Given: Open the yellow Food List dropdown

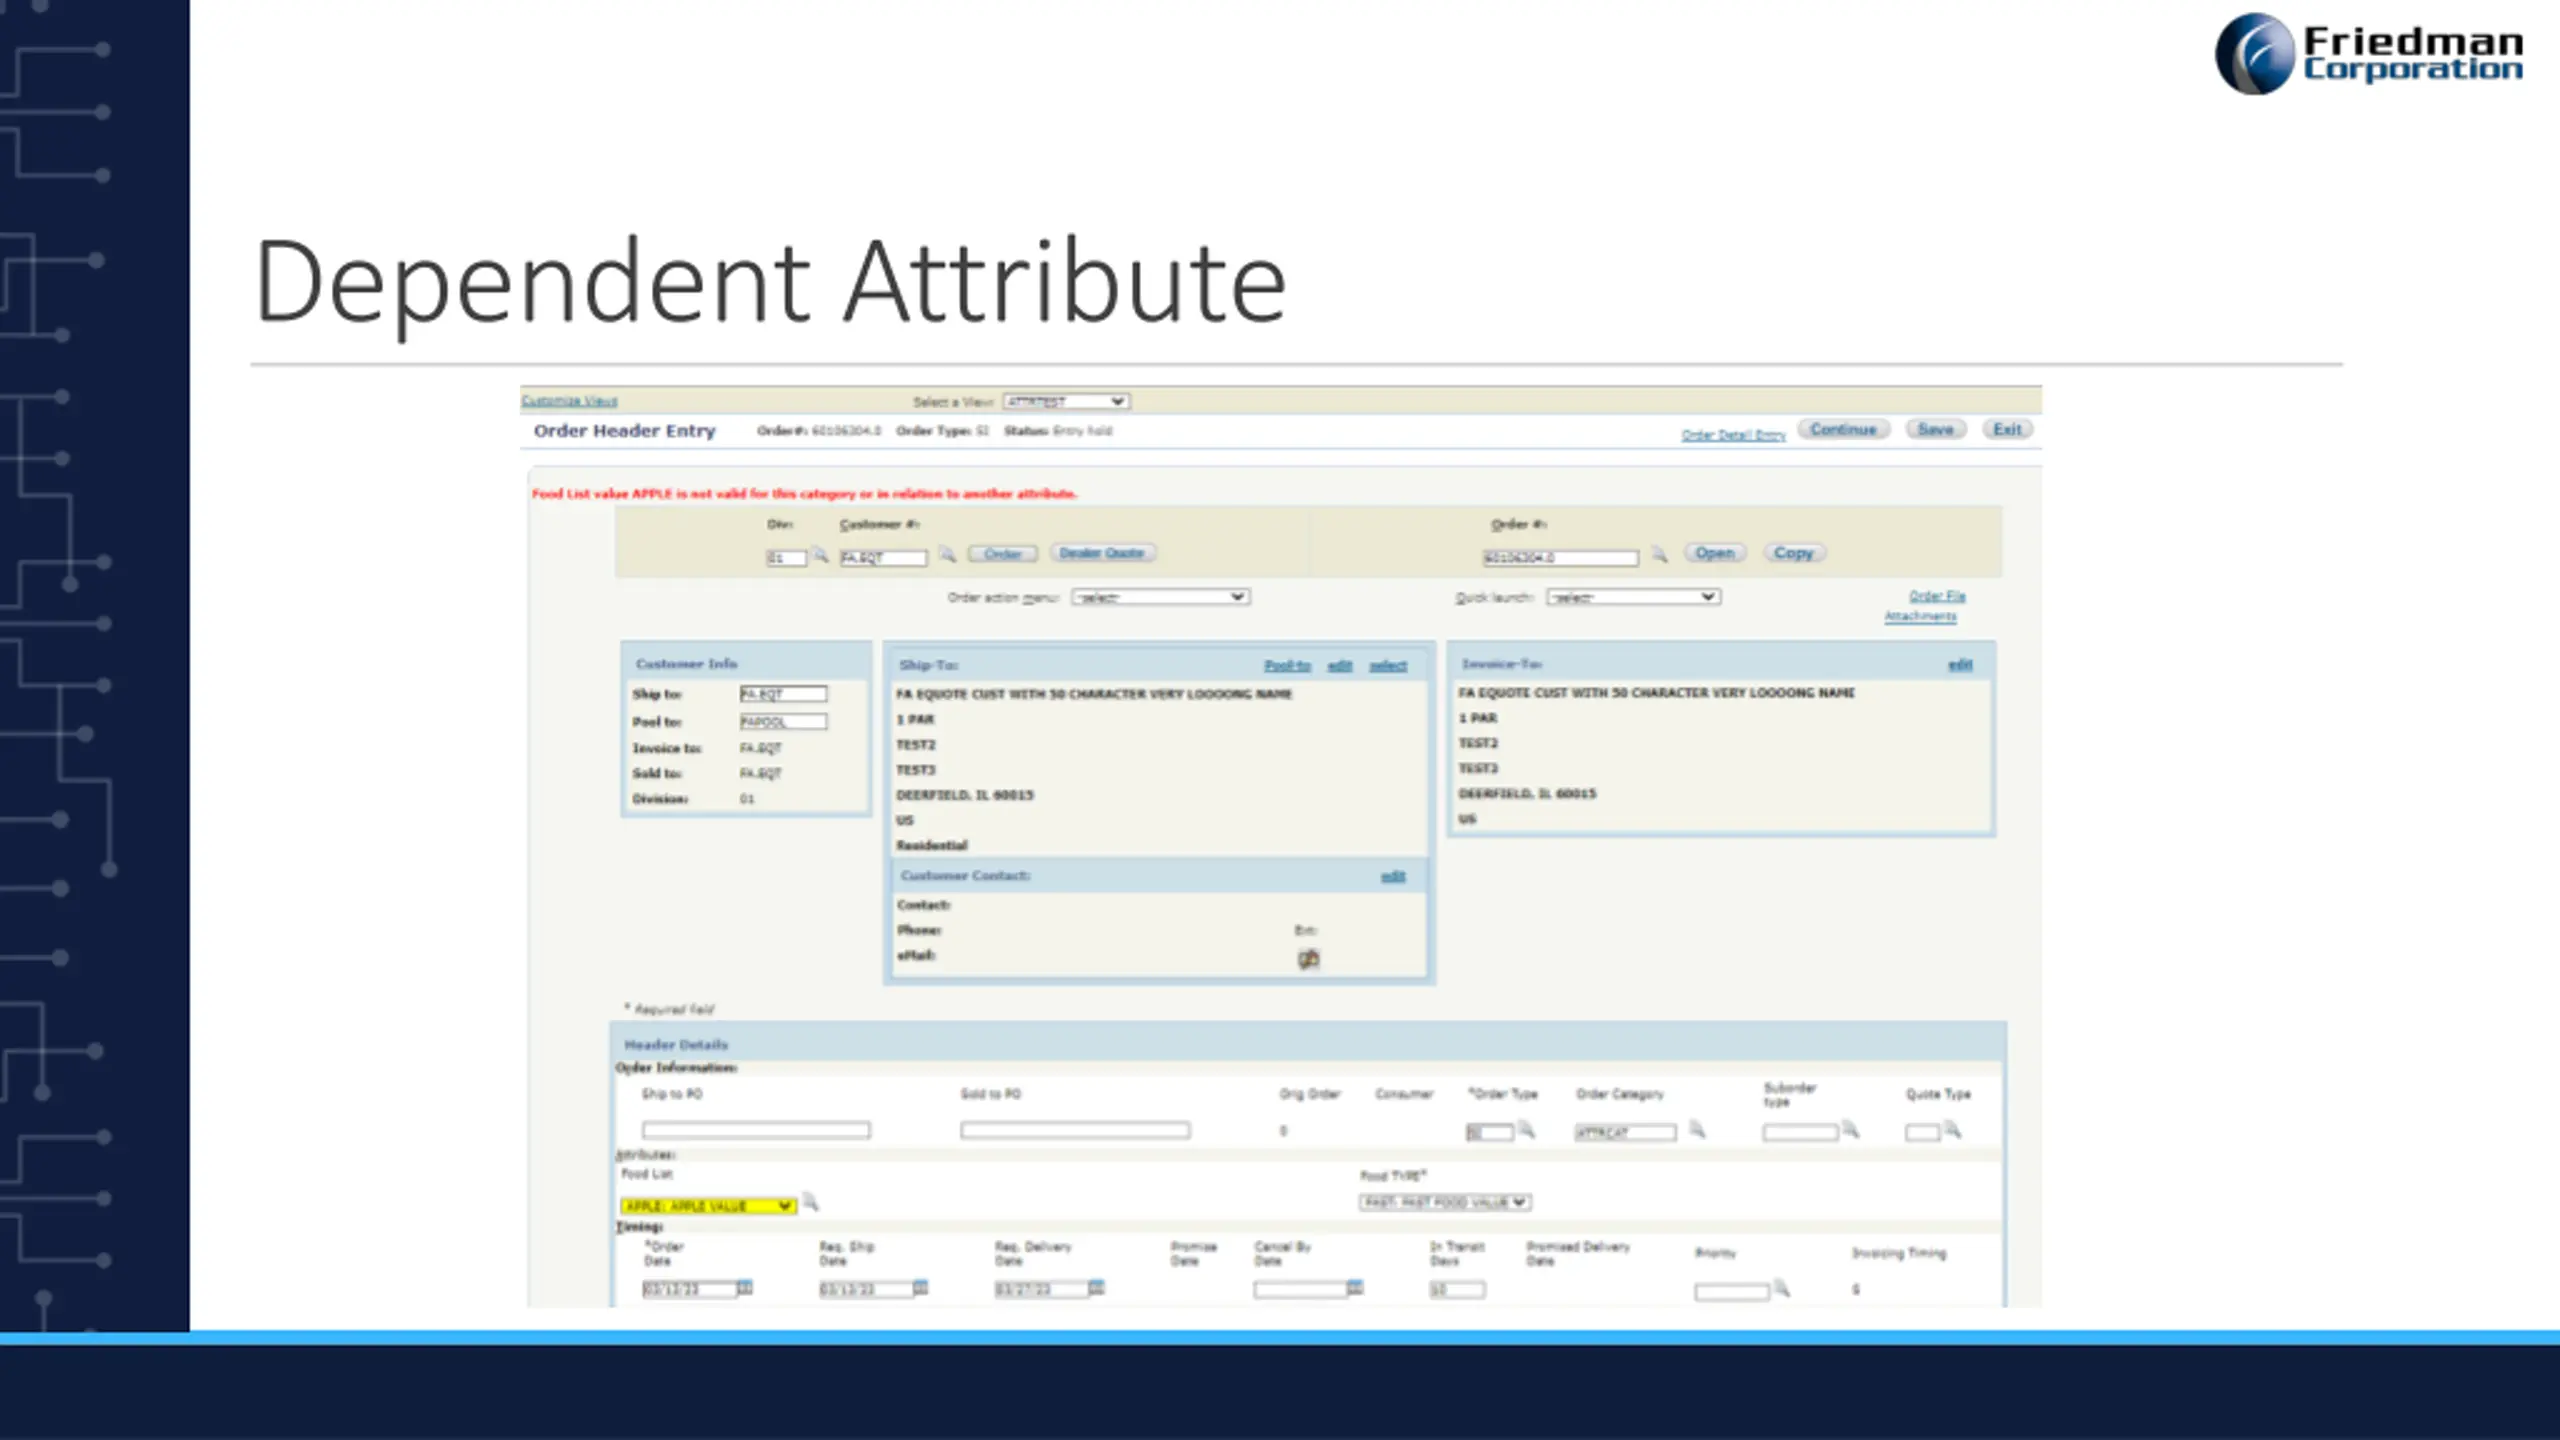Looking at the screenshot, I should tap(708, 1206).
